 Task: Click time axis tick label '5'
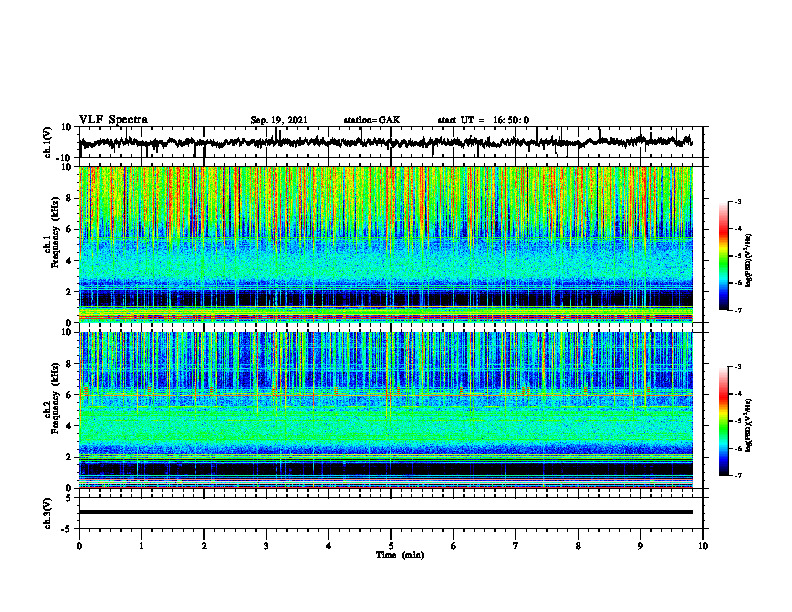click(x=391, y=546)
